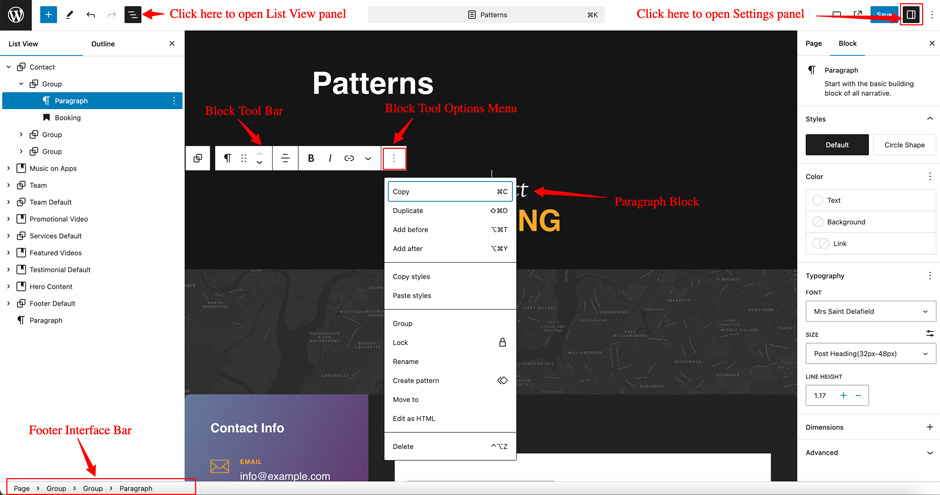Click the Save button
This screenshot has height=495, width=940.
pyautogui.click(x=883, y=15)
